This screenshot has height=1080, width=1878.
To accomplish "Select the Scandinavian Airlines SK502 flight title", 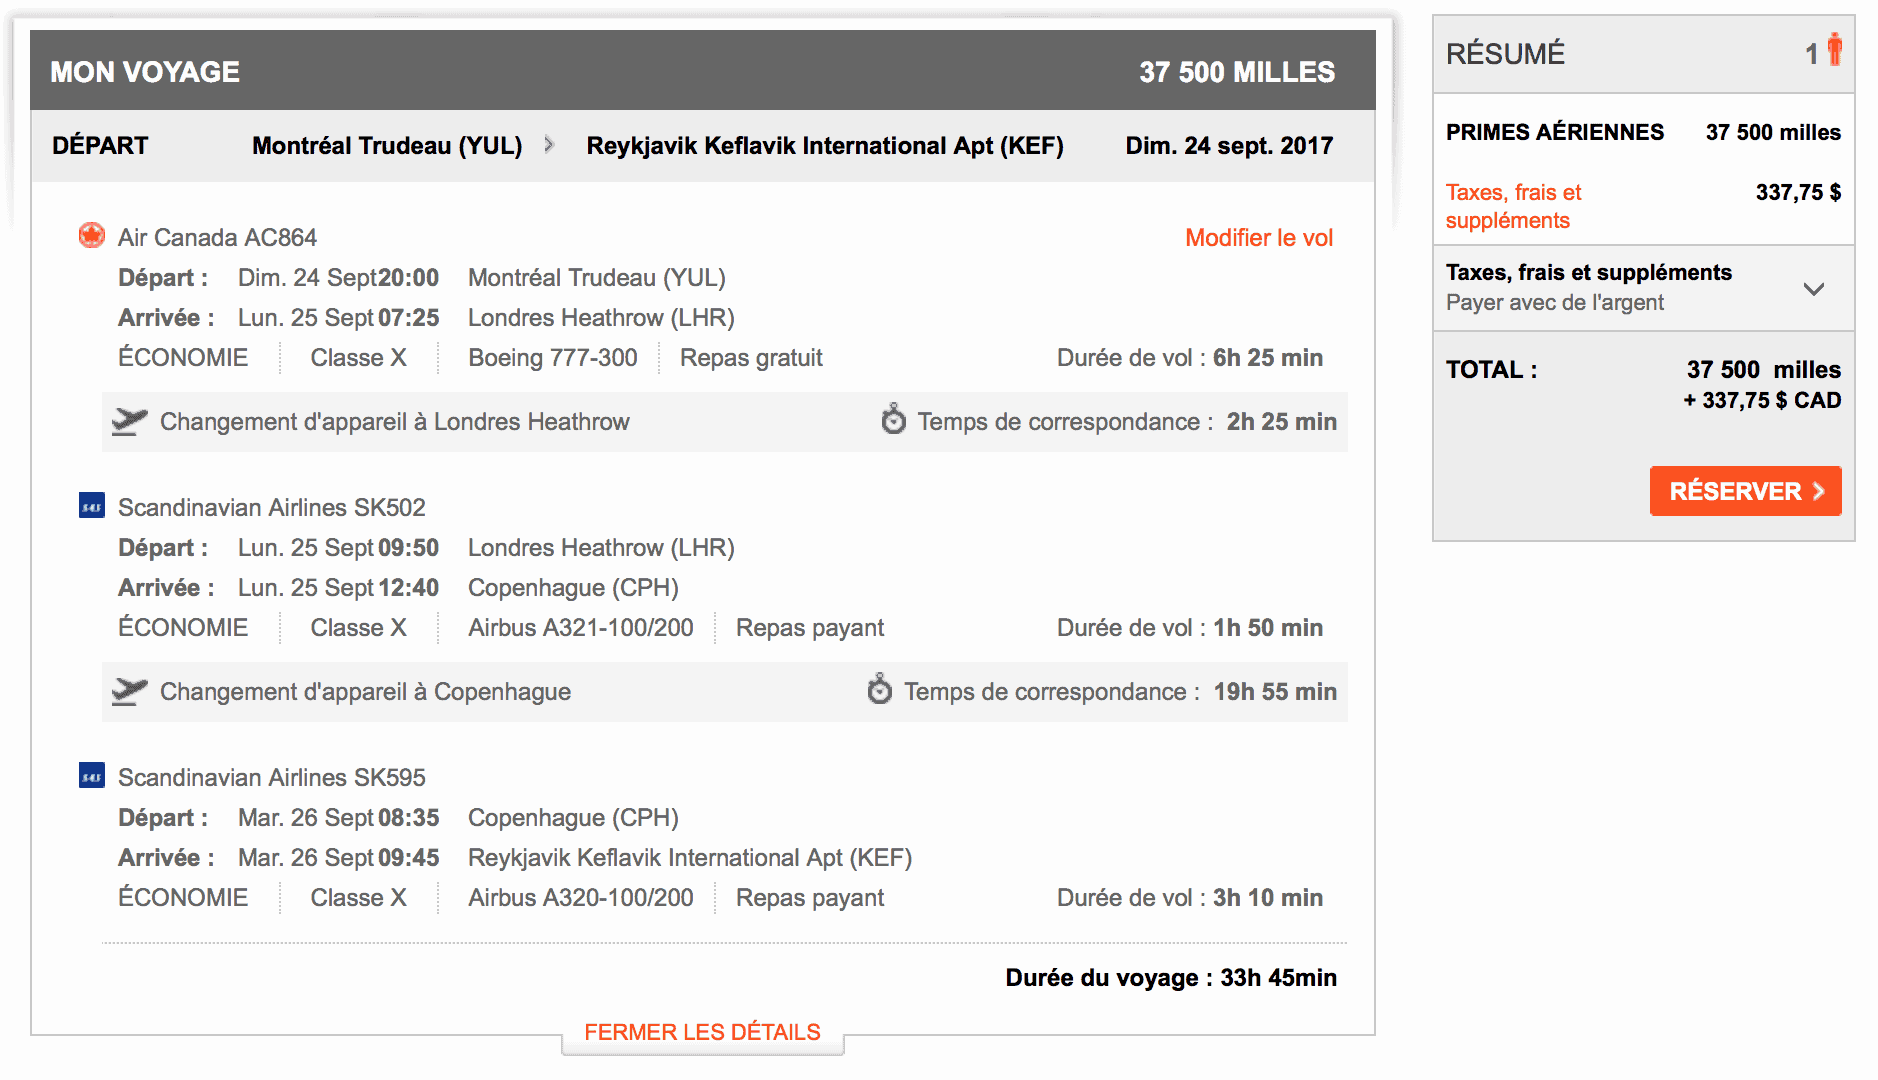I will (x=271, y=508).
